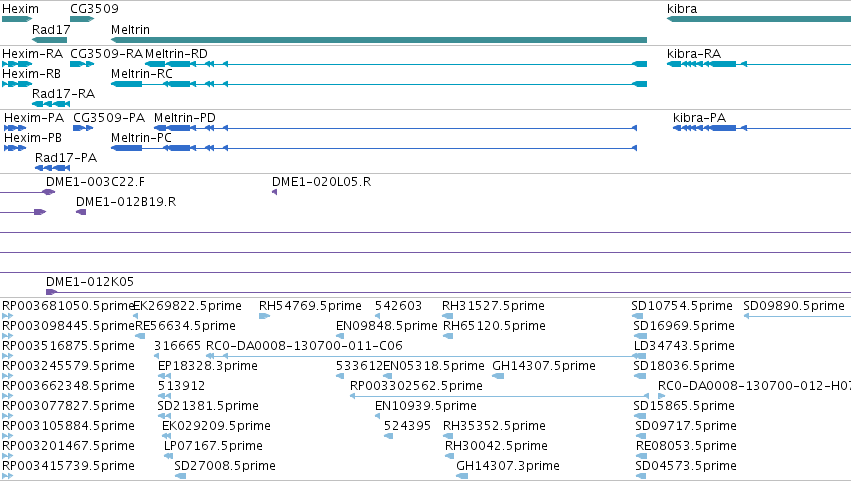Screen dimensions: 851x481
Task: Click the RH65120.5prime EST label
Action: tap(494, 326)
